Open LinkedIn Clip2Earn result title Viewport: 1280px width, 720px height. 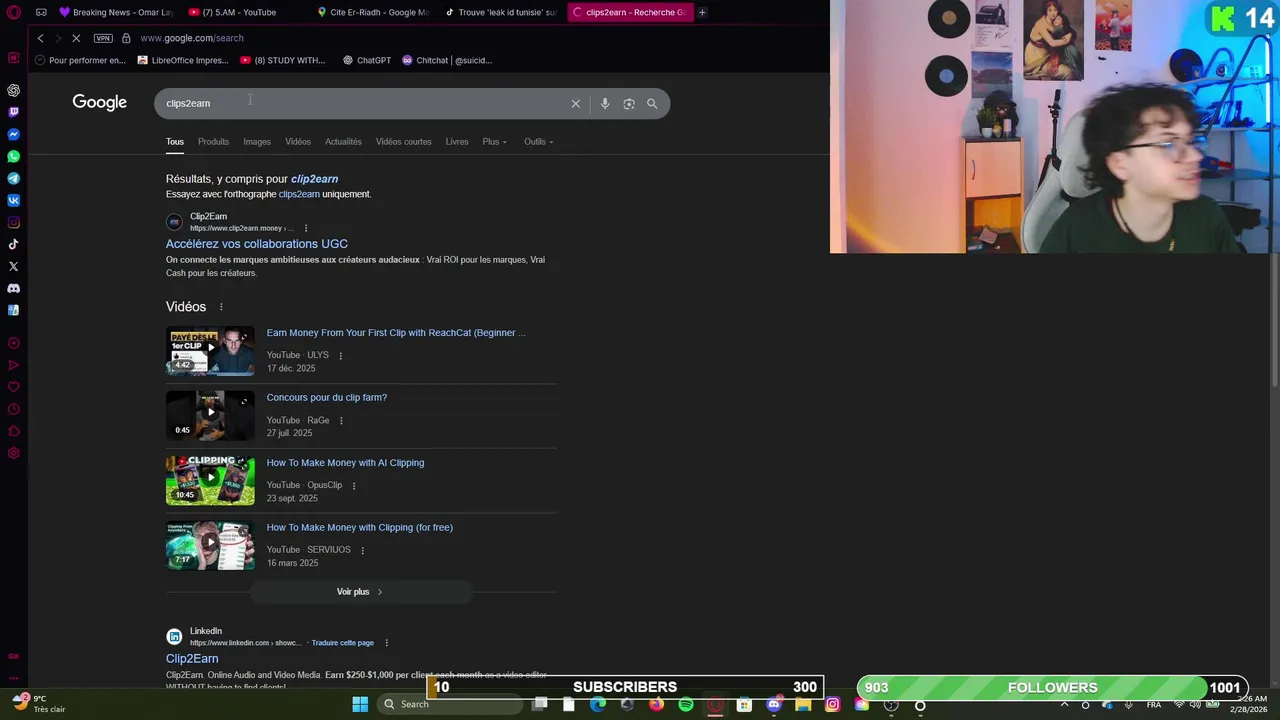click(x=192, y=658)
